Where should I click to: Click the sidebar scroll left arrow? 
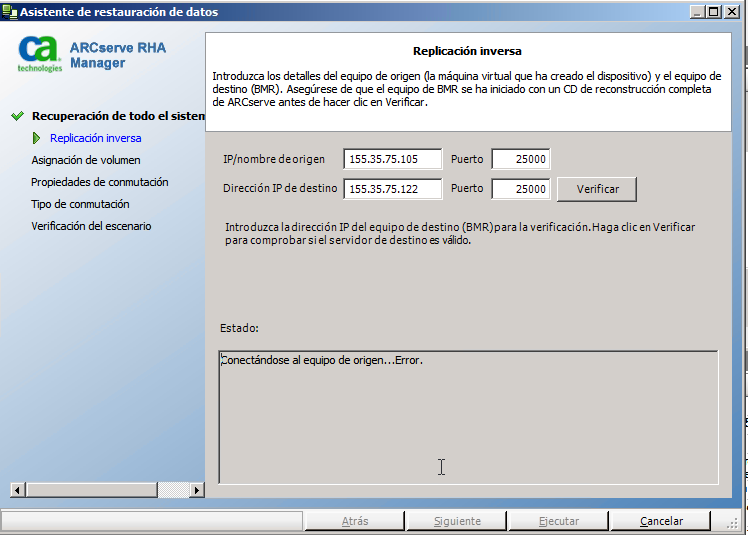[x=18, y=490]
